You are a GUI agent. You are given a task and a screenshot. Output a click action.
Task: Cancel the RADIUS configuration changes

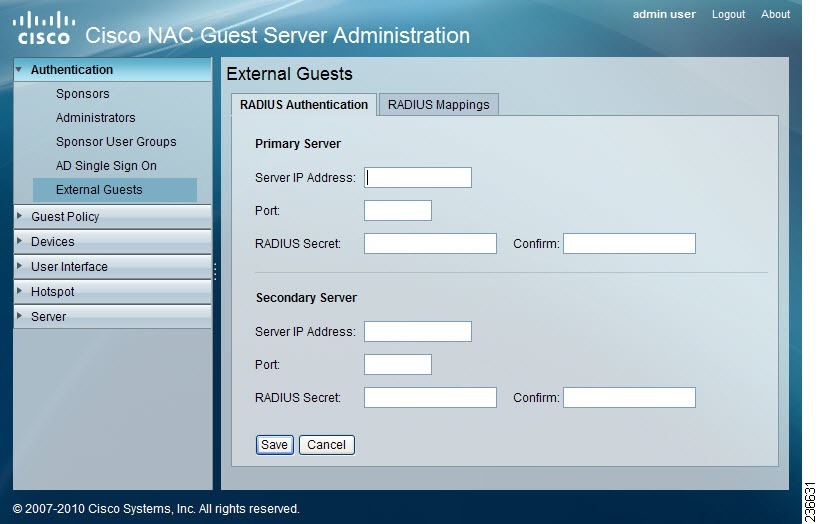pyautogui.click(x=327, y=445)
